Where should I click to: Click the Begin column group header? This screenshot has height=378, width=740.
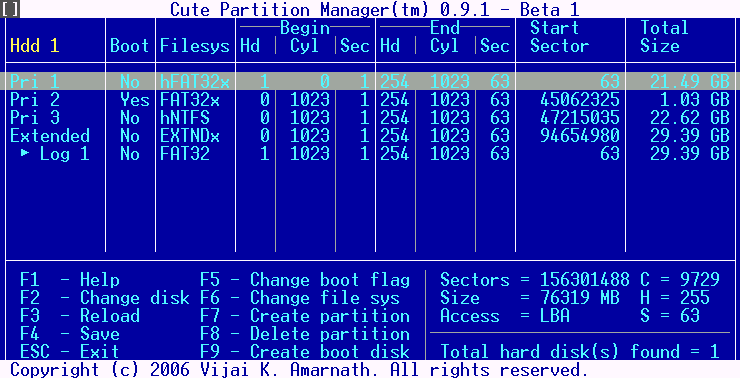click(305, 28)
